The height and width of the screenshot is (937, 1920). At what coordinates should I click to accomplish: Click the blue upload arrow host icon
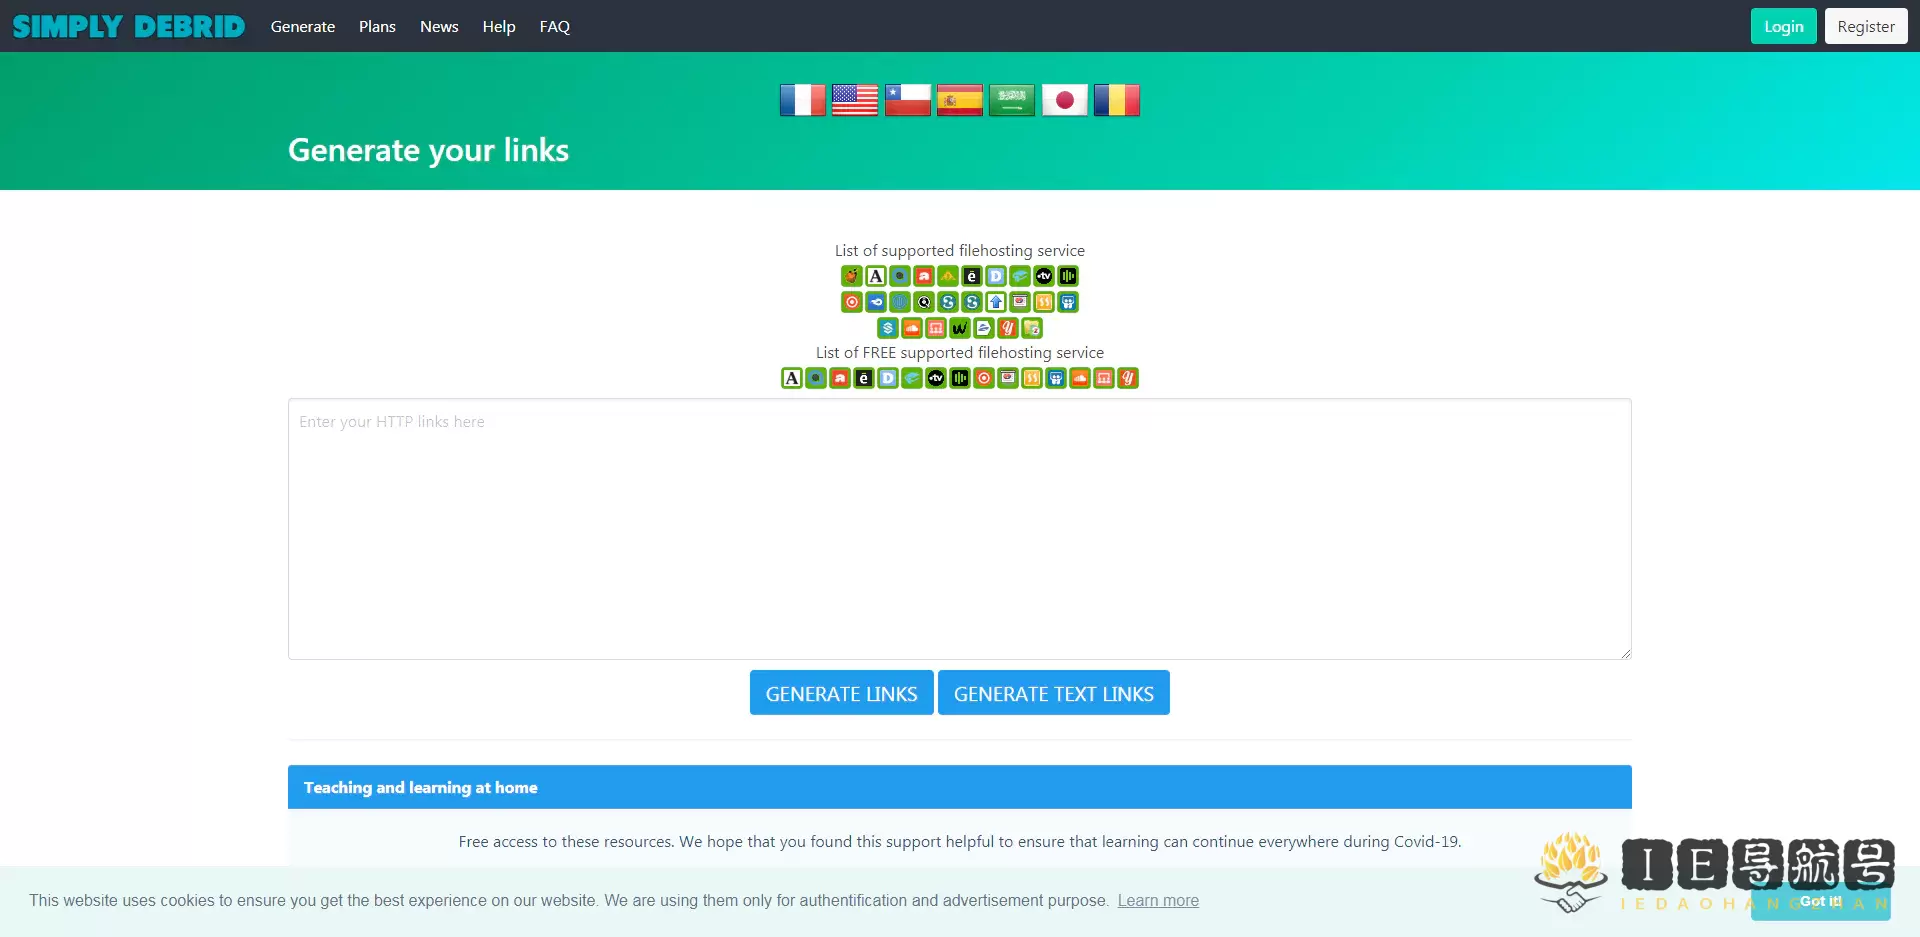point(996,302)
